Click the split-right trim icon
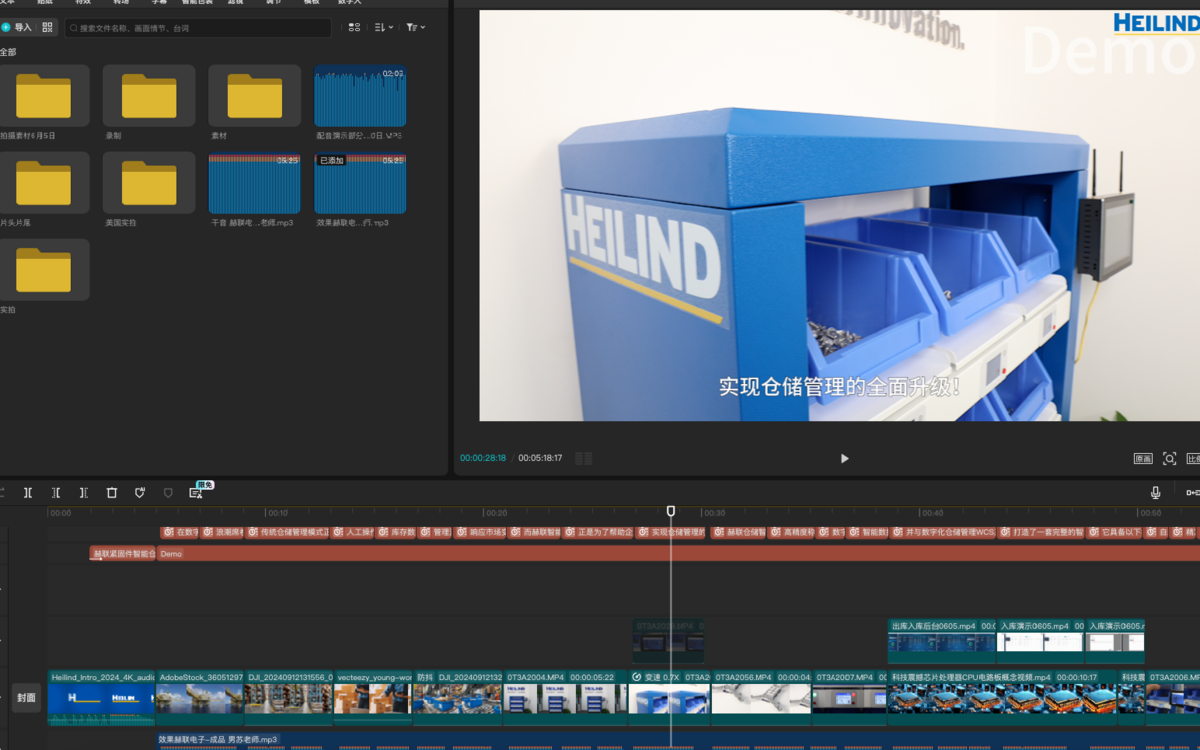1200x750 pixels. pyautogui.click(x=84, y=493)
